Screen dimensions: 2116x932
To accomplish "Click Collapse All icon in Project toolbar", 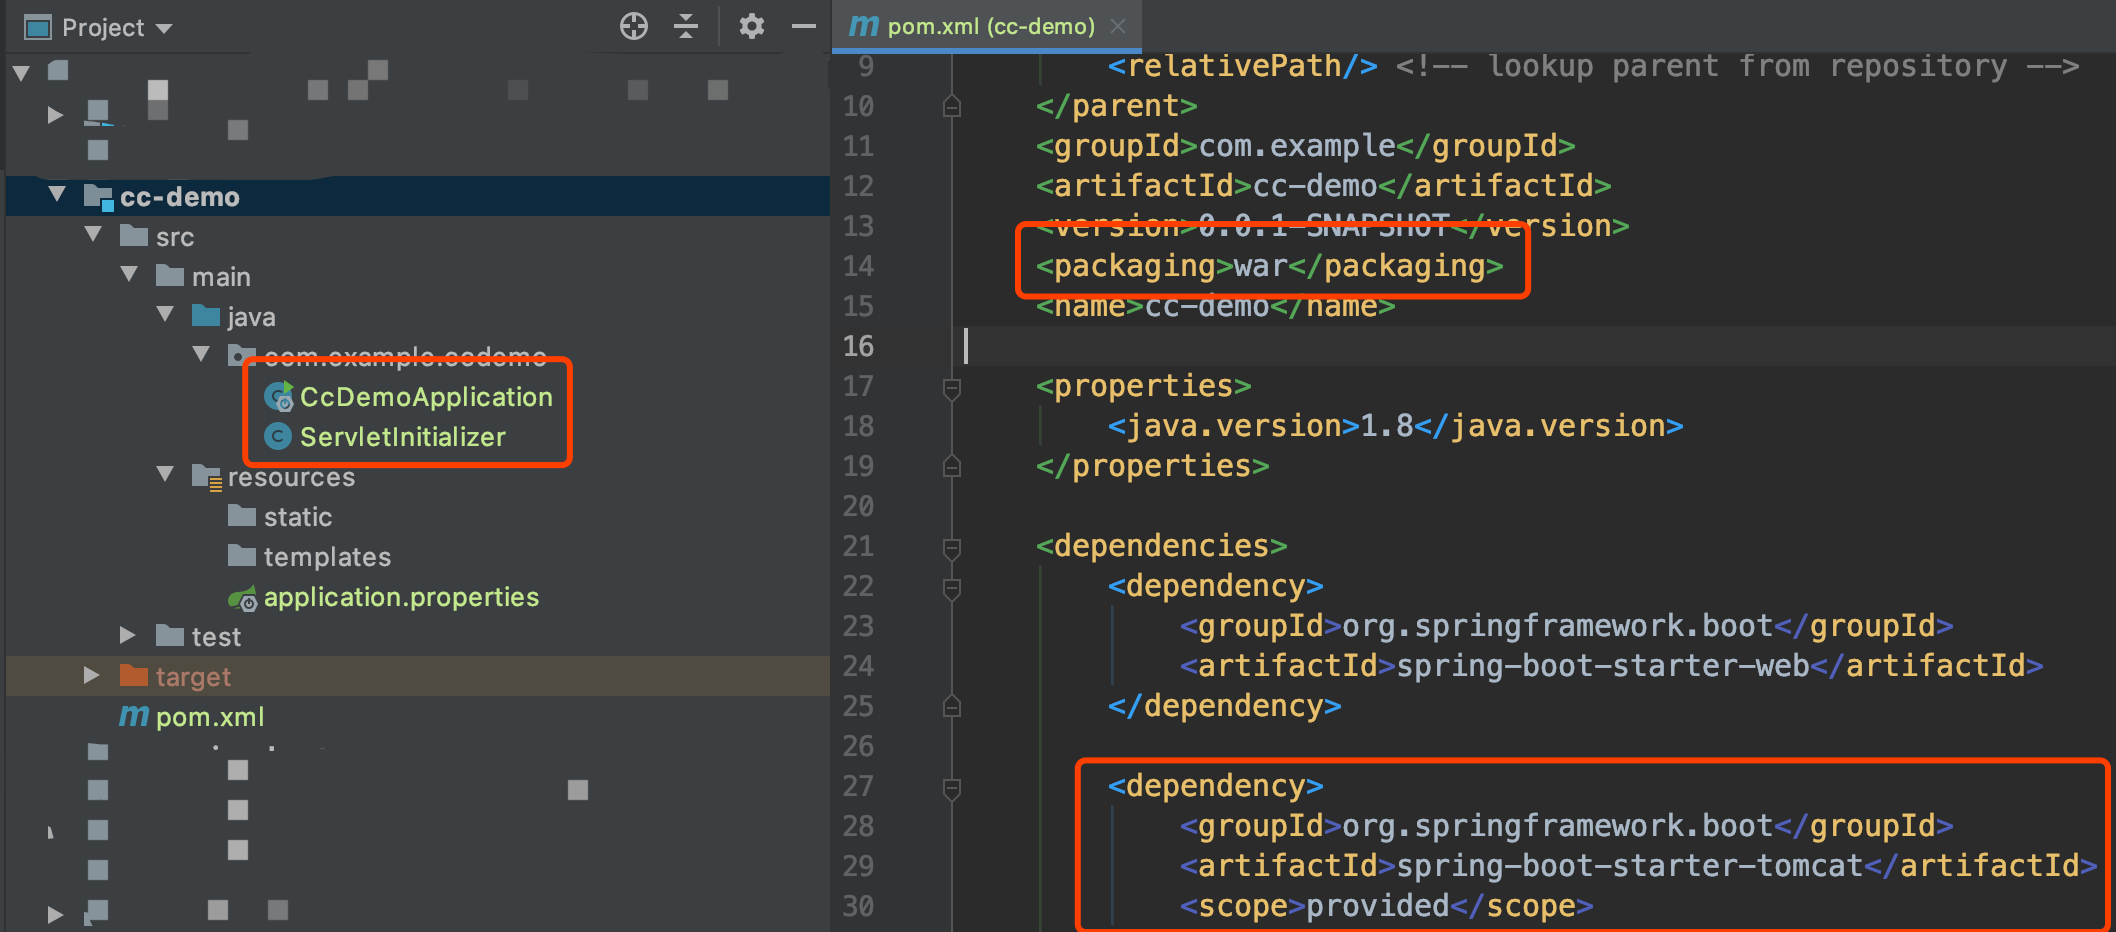I will (x=686, y=27).
